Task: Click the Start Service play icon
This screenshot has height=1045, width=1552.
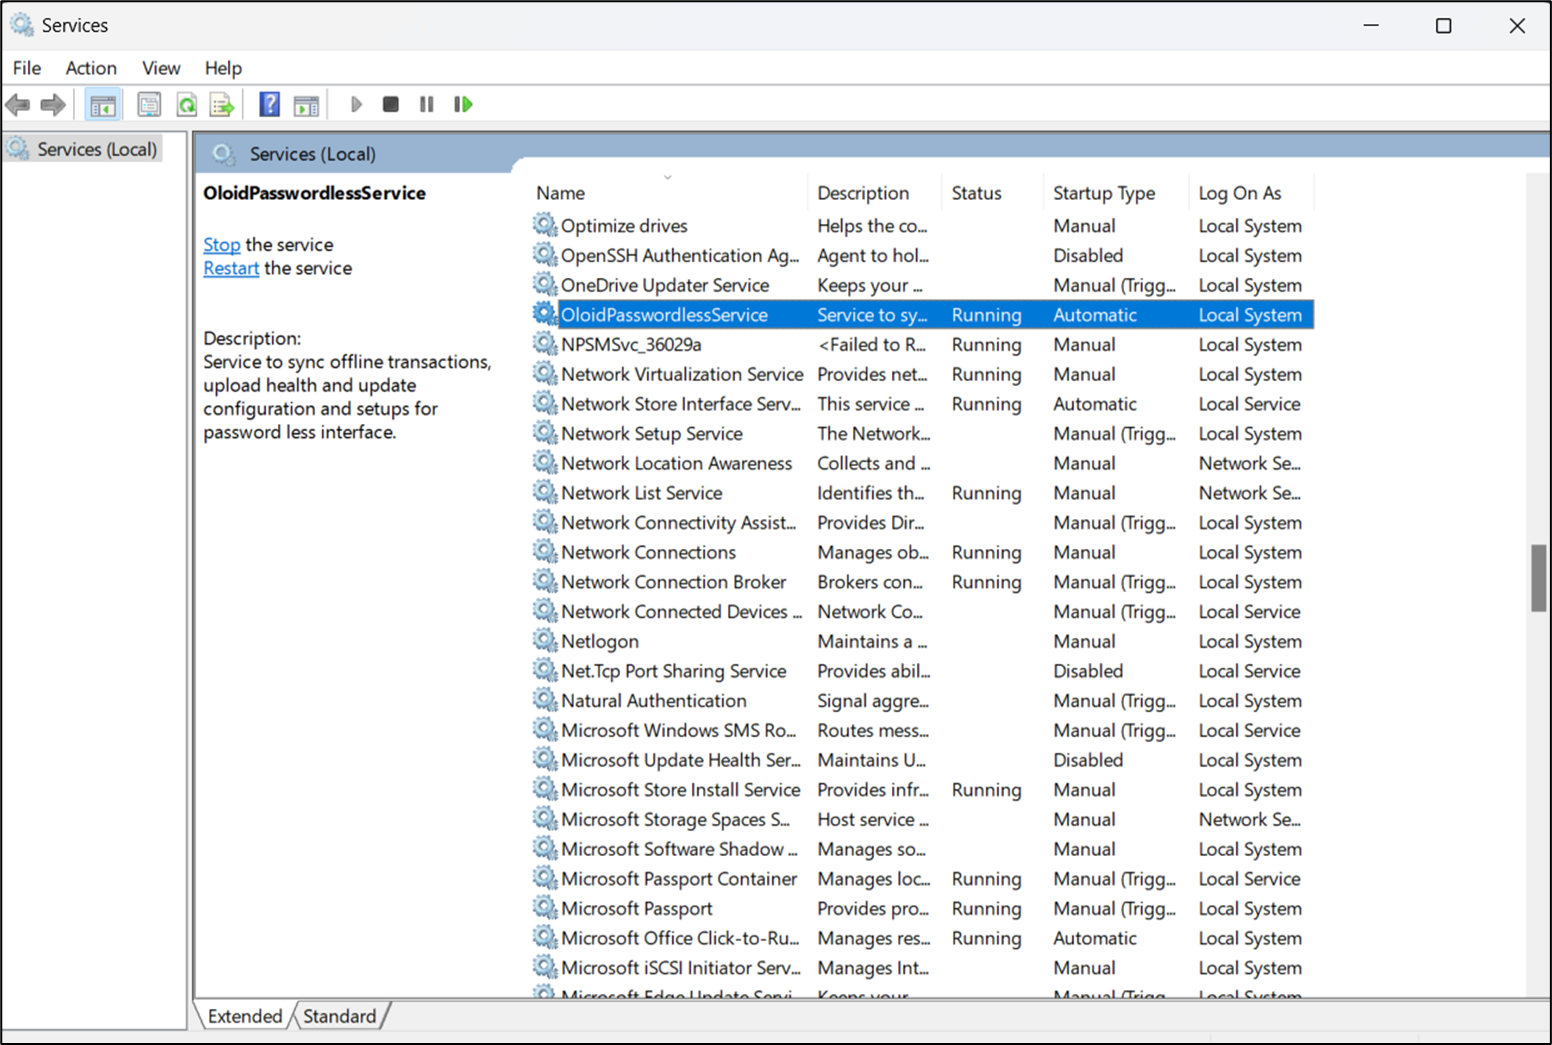Action: pos(356,104)
